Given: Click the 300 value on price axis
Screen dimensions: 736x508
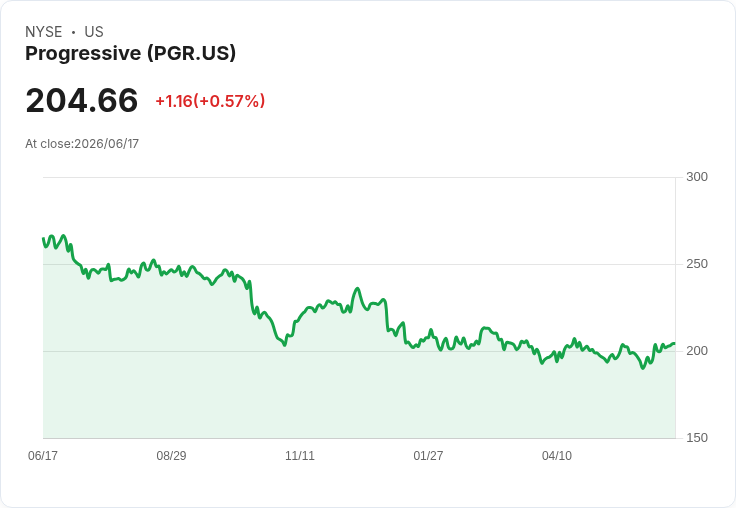Looking at the screenshot, I should 697,177.
